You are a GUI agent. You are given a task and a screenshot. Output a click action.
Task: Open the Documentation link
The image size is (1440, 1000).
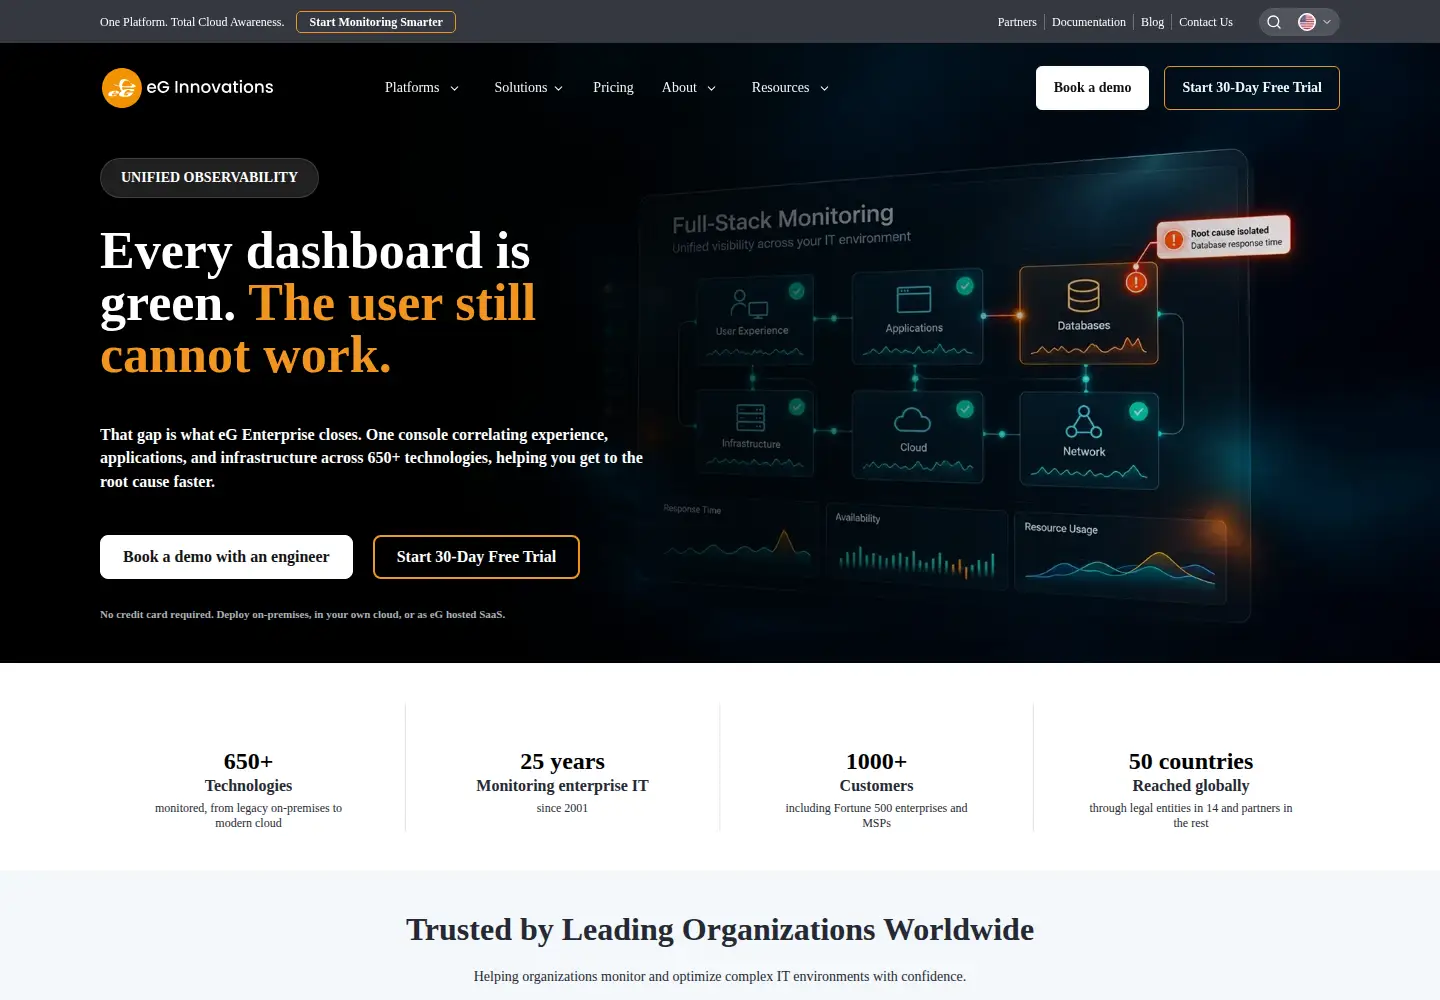1089,22
